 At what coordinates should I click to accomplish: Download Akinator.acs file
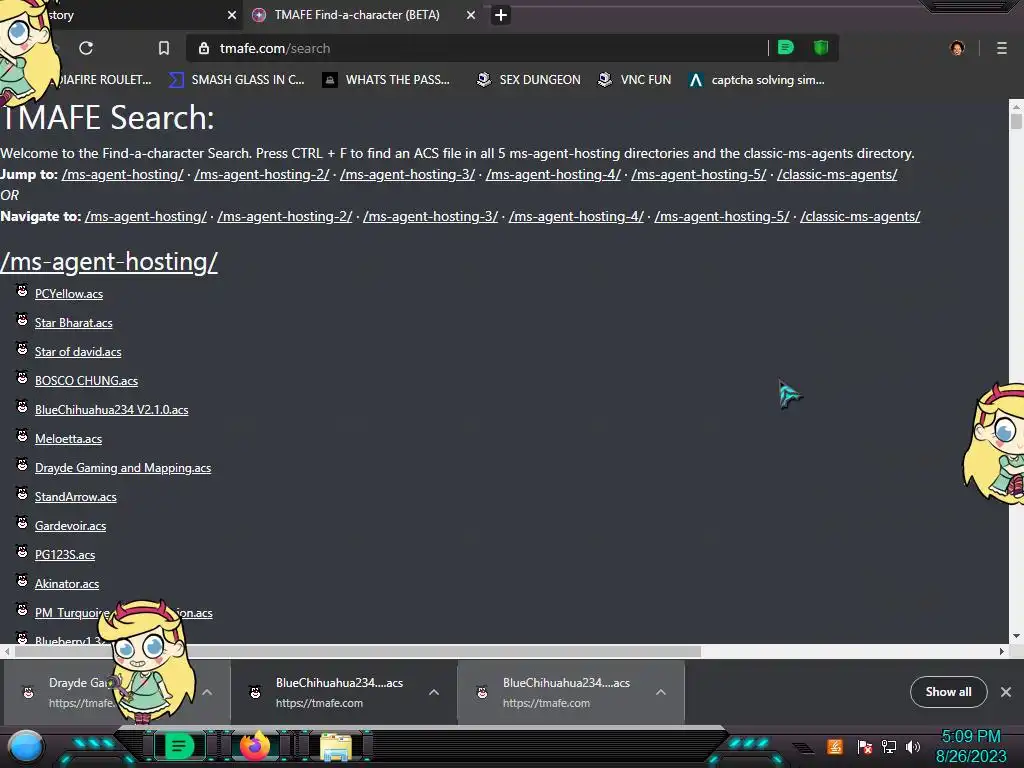[67, 584]
